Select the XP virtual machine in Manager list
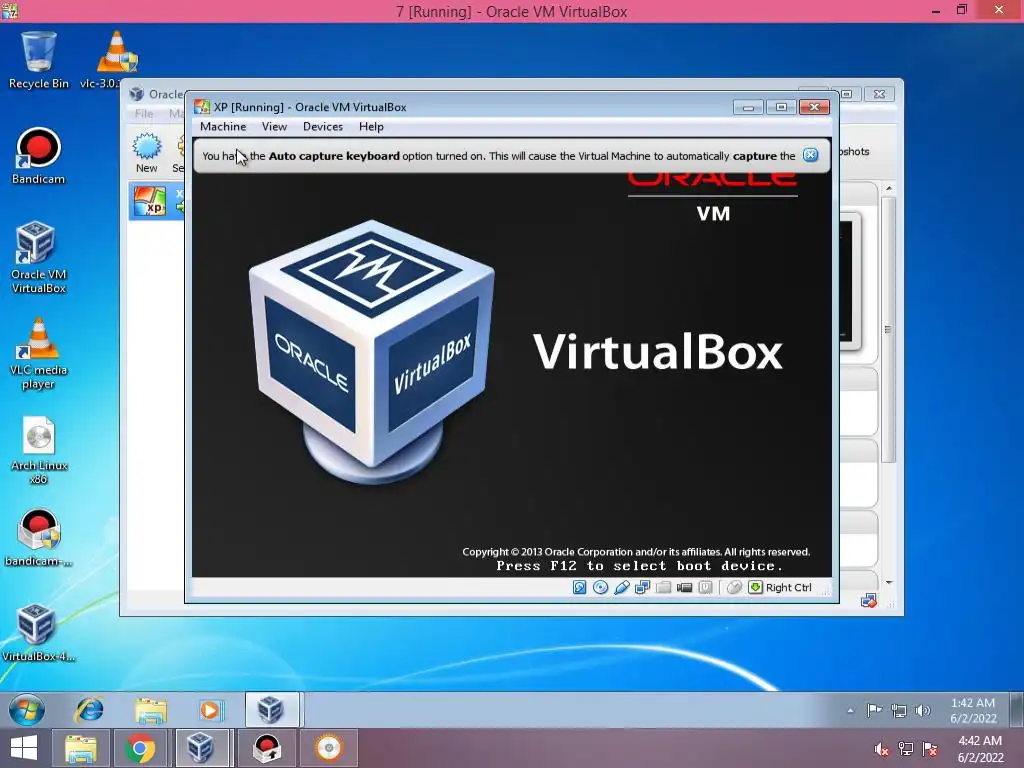 pyautogui.click(x=157, y=201)
